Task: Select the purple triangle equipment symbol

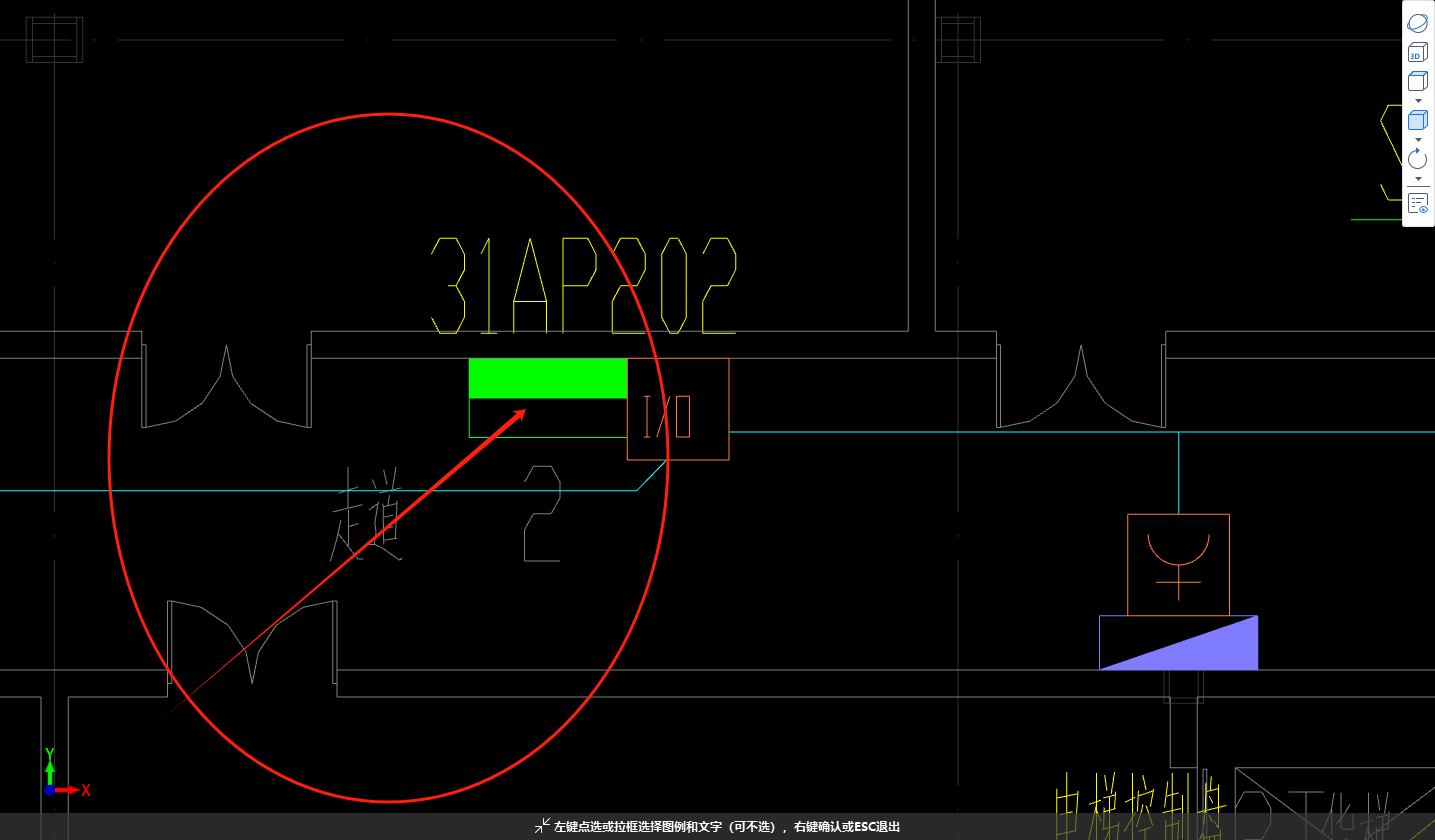Action: tap(1178, 642)
